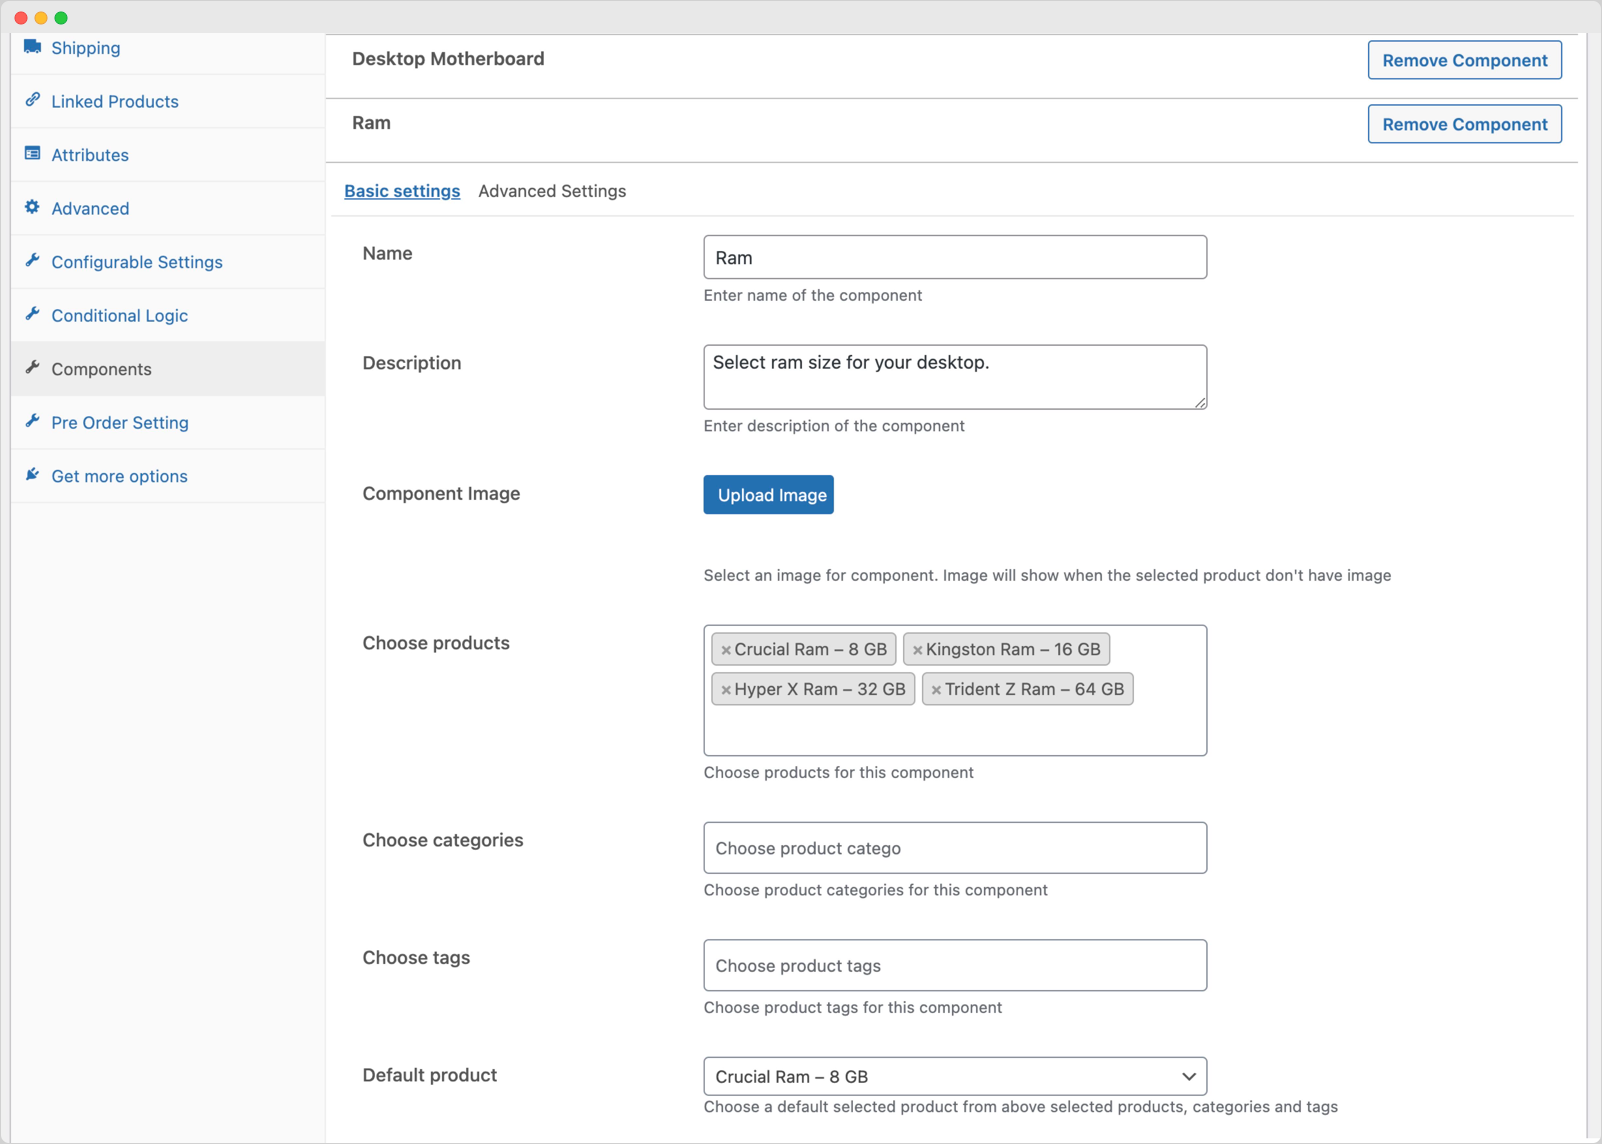Remove Trident Z Ram – 64 GB with its x icon
This screenshot has width=1602, height=1144.
[936, 689]
